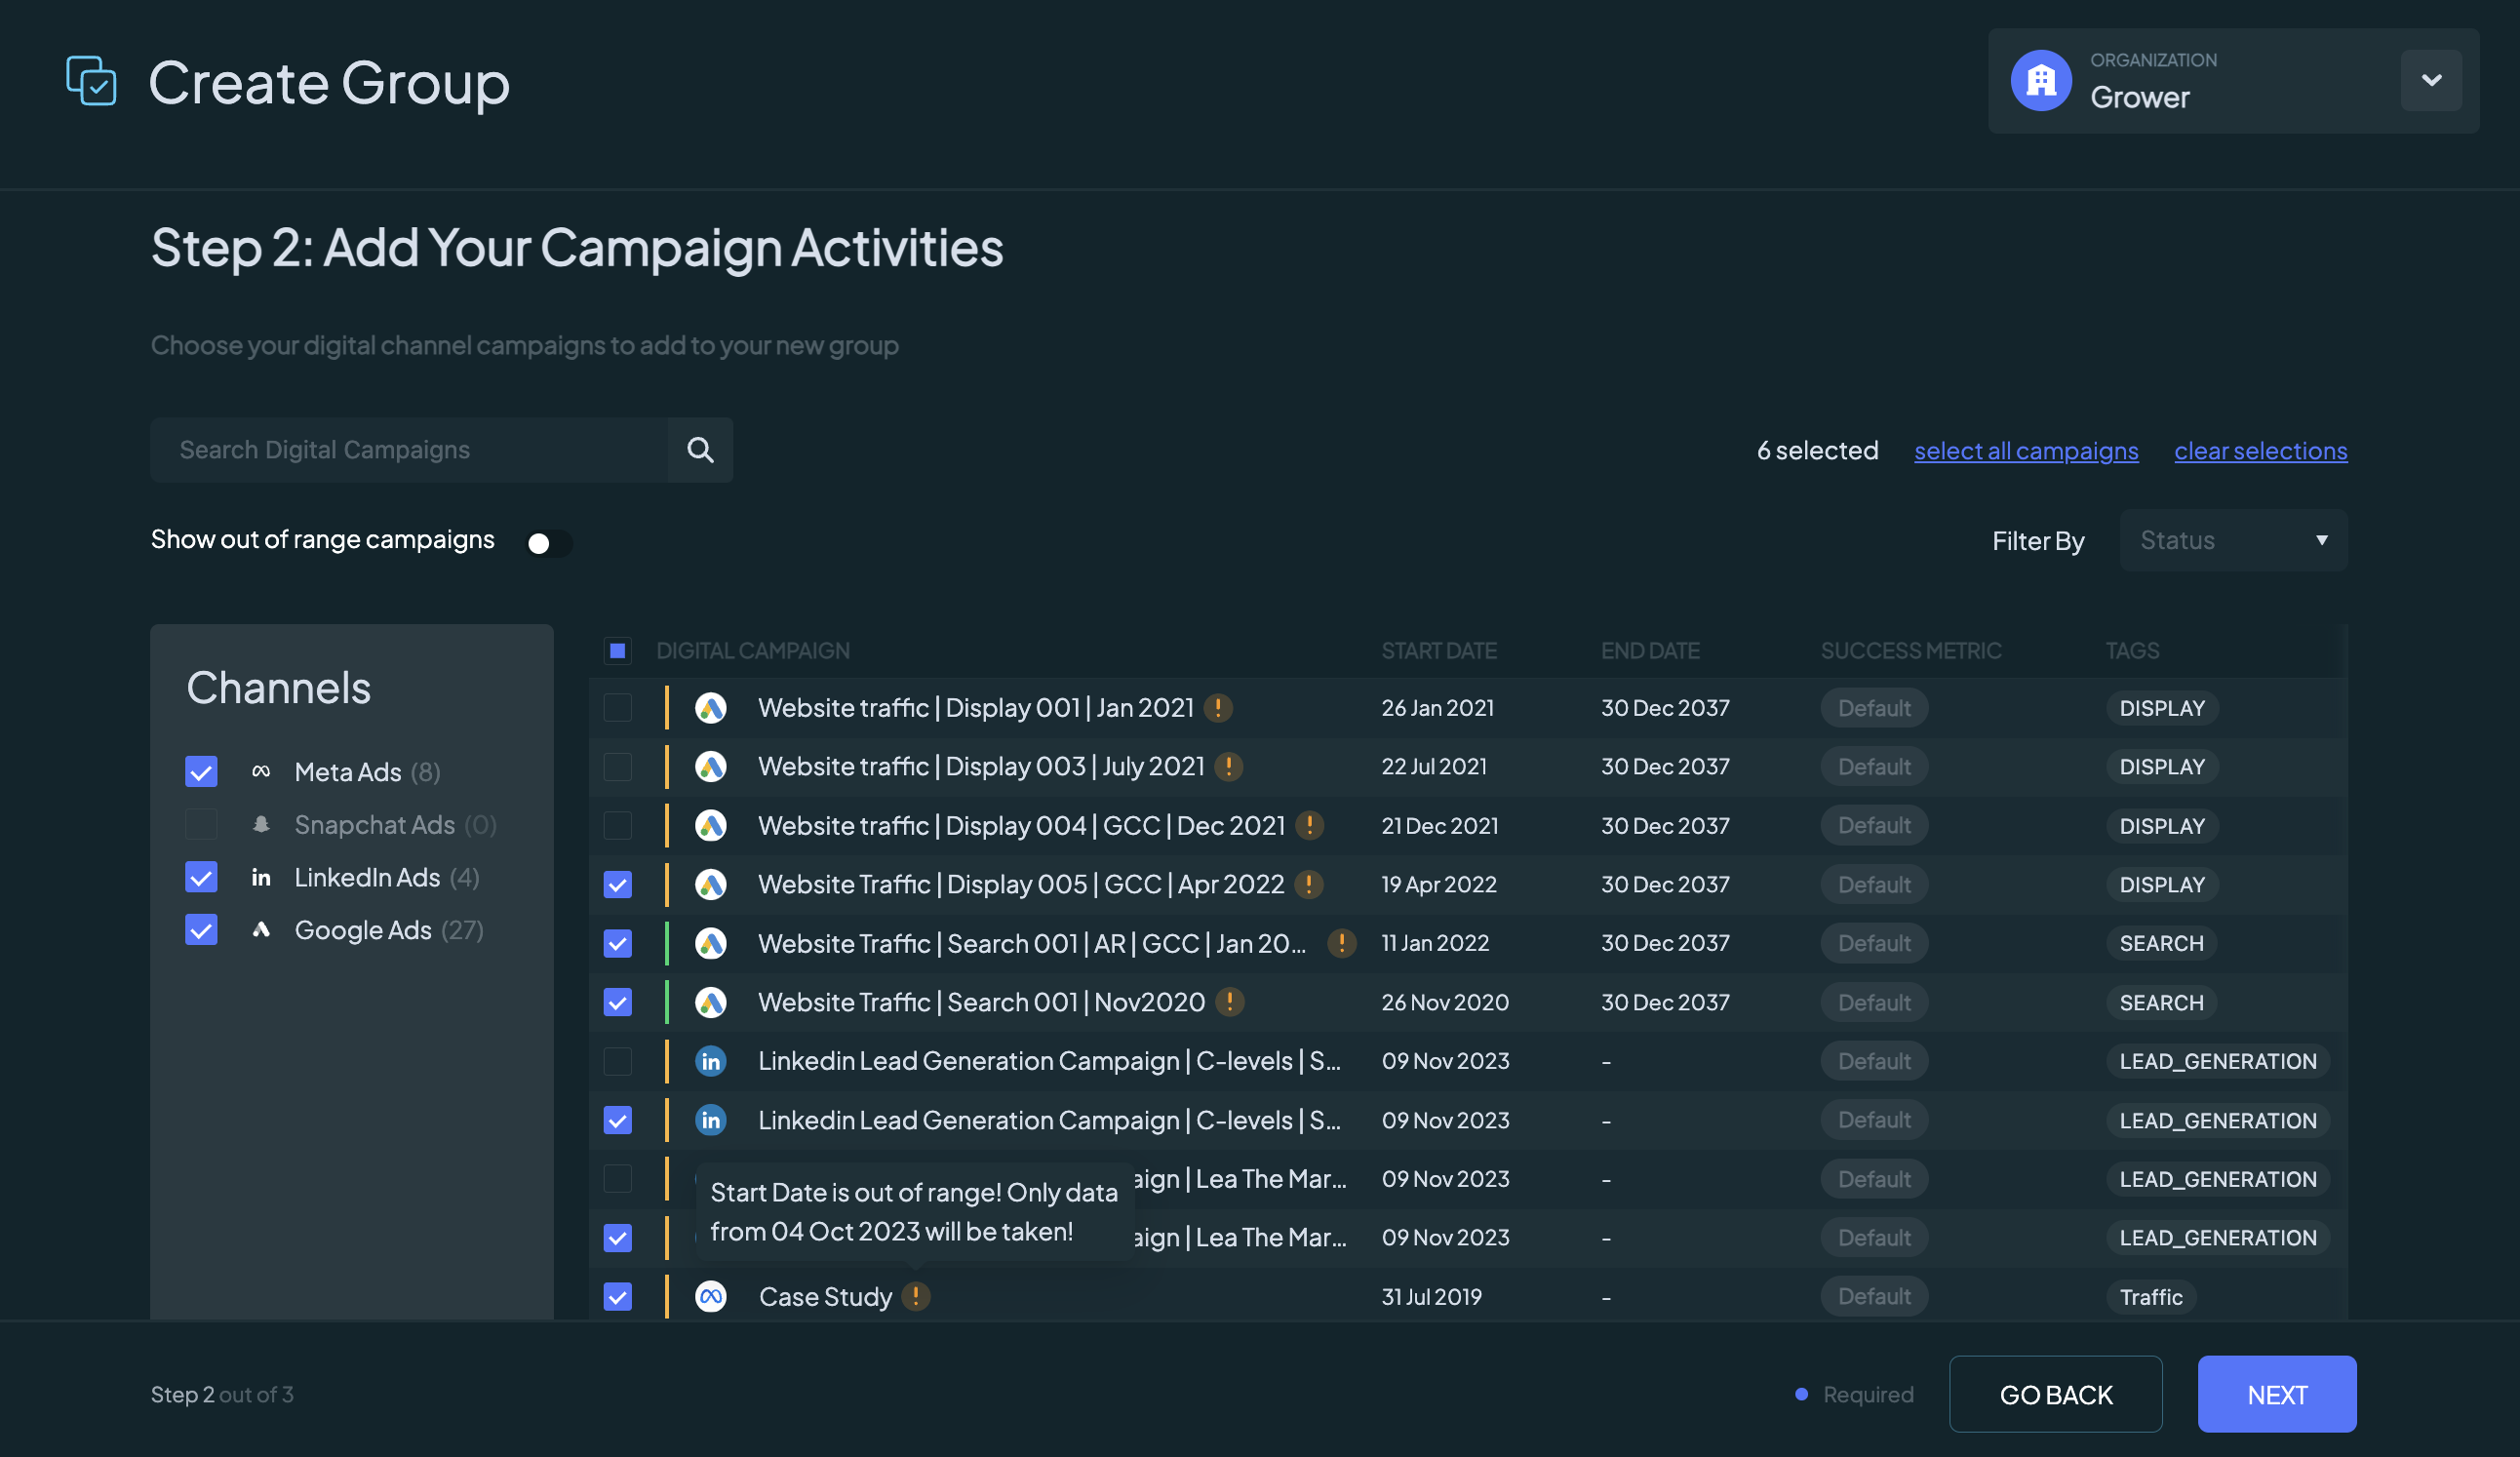Click the DISPLAY tag on Display 001 row

(2161, 708)
